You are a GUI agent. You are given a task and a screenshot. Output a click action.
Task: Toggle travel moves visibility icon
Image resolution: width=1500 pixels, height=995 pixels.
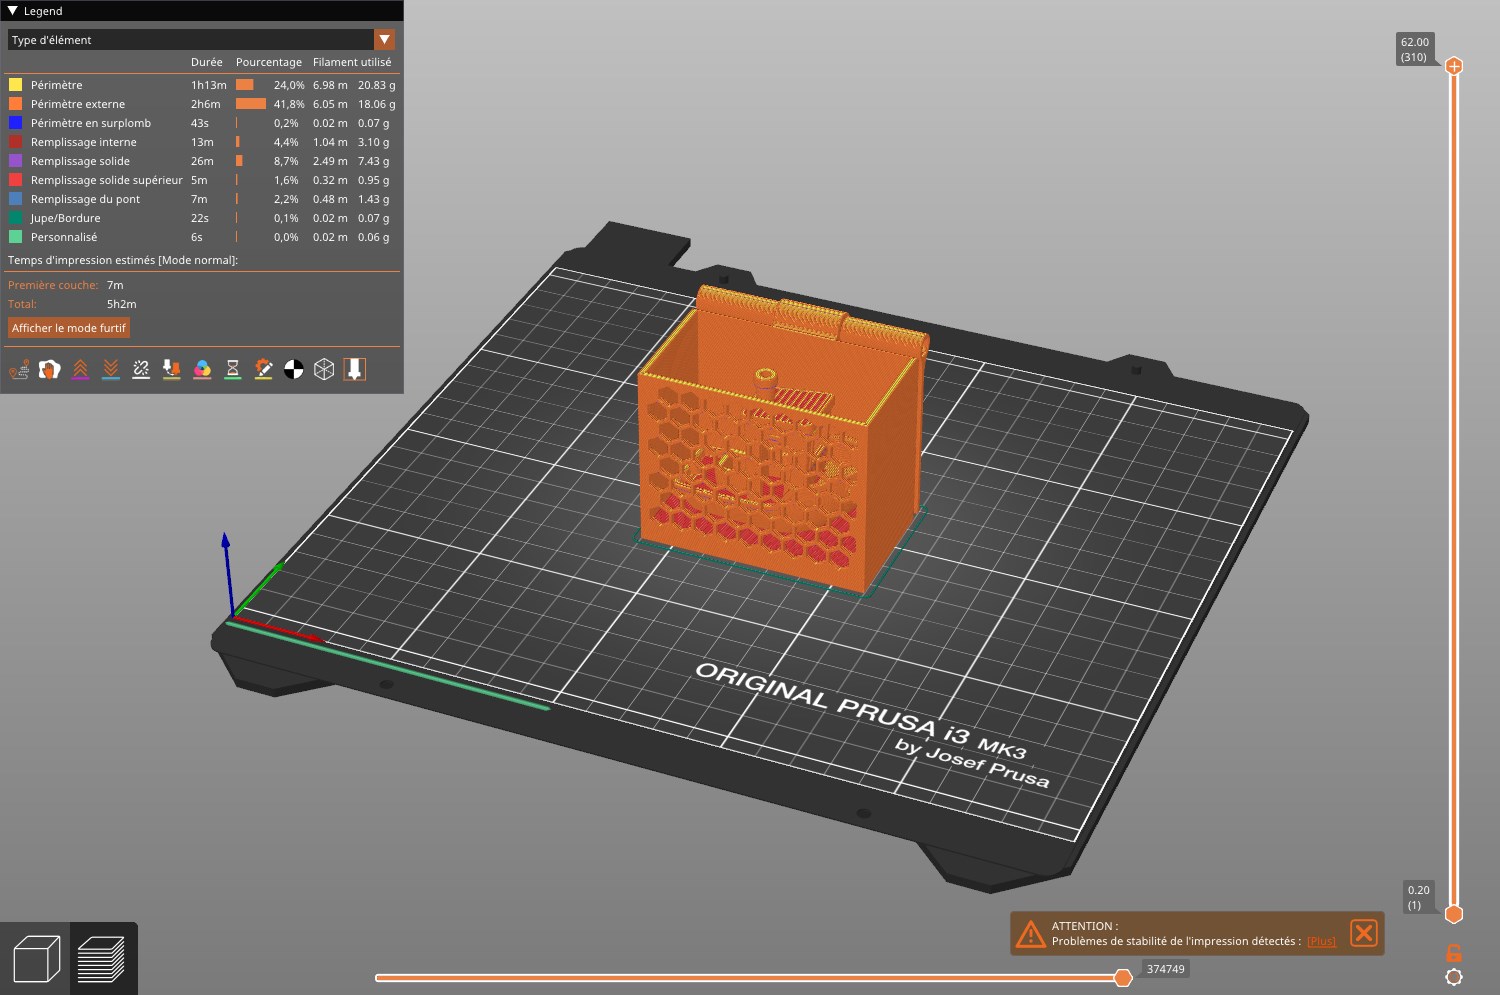coord(19,370)
